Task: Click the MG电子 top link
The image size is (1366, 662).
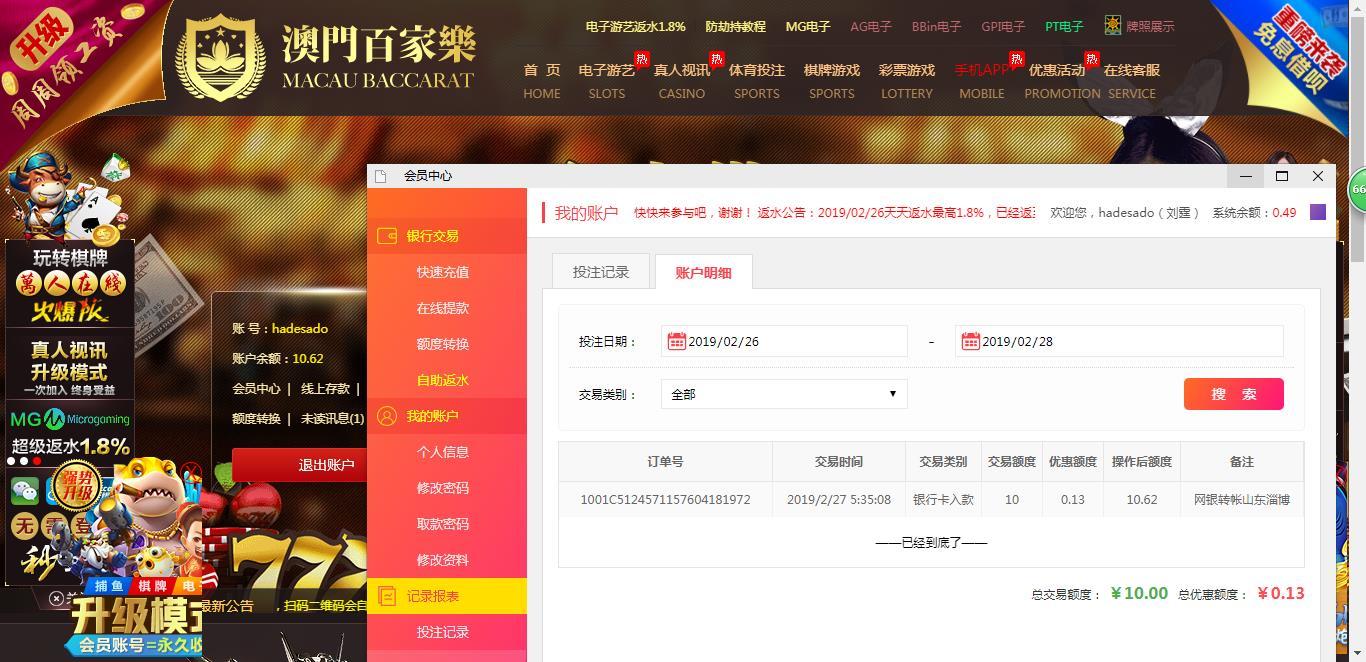Action: coord(808,27)
